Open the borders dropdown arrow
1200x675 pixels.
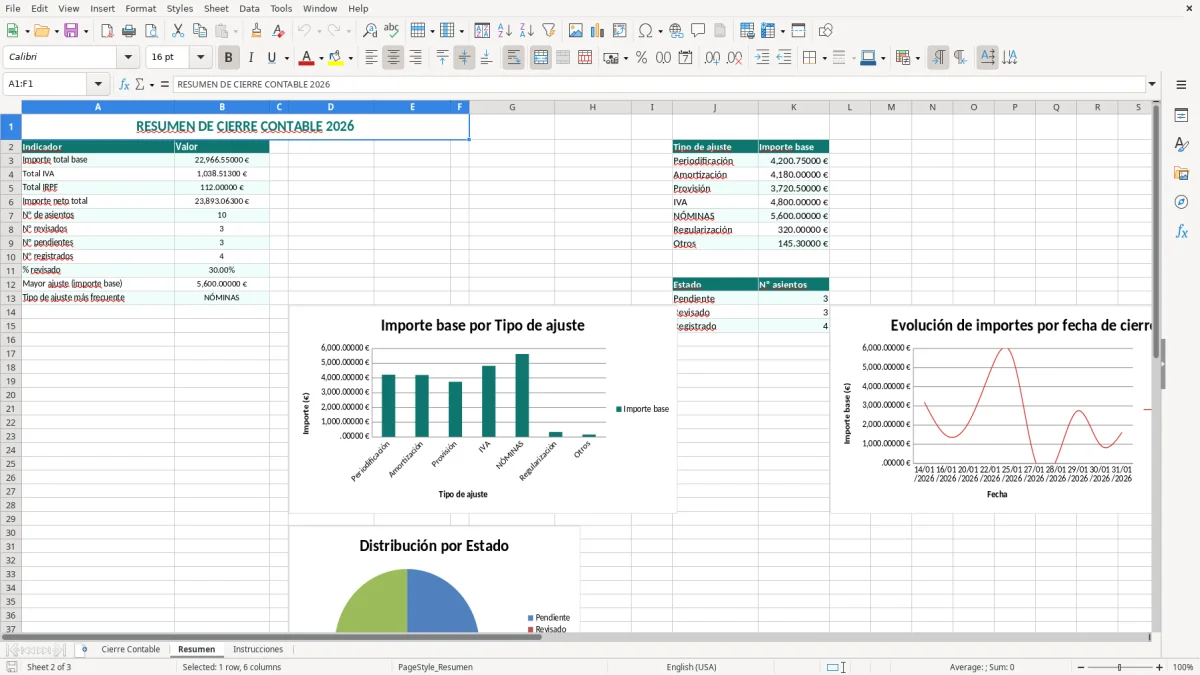click(x=826, y=58)
